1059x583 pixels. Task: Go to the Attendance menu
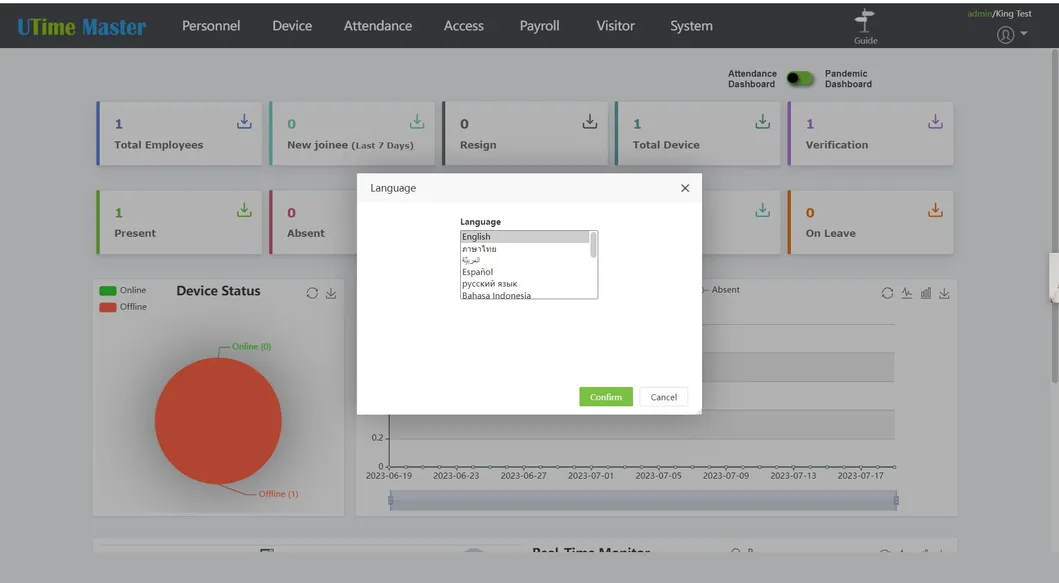click(x=377, y=26)
